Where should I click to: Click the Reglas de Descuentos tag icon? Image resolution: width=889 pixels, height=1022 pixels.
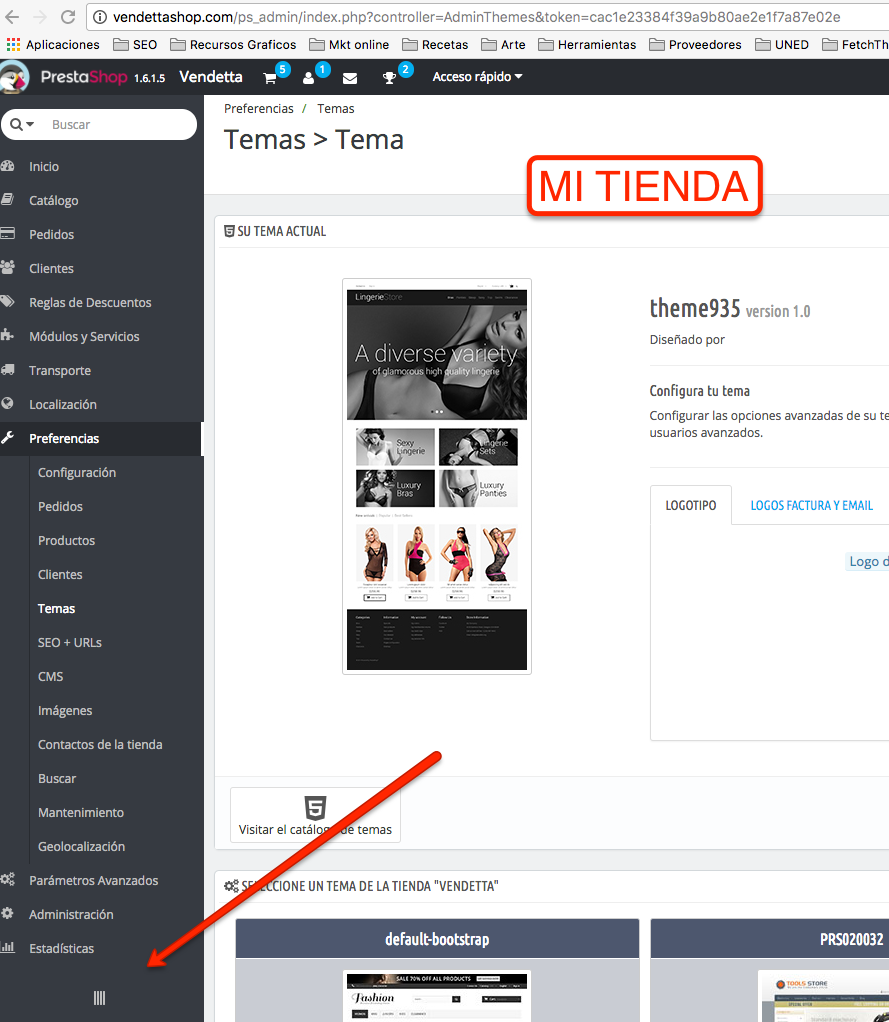8,301
